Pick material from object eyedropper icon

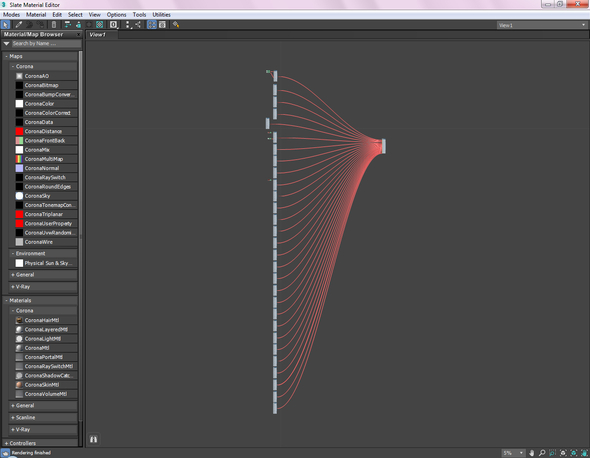[x=18, y=24]
